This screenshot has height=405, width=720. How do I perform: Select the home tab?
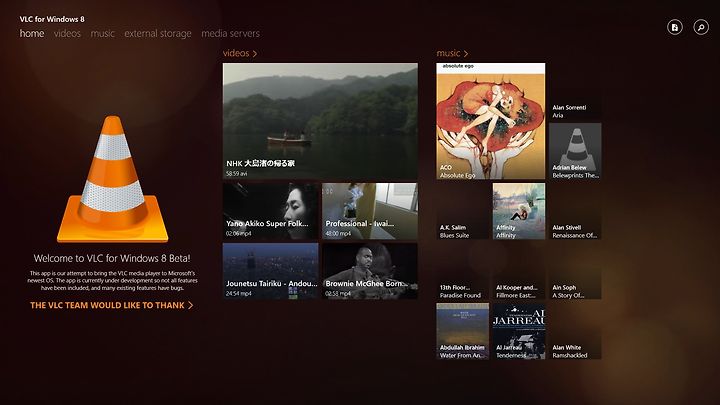point(32,34)
